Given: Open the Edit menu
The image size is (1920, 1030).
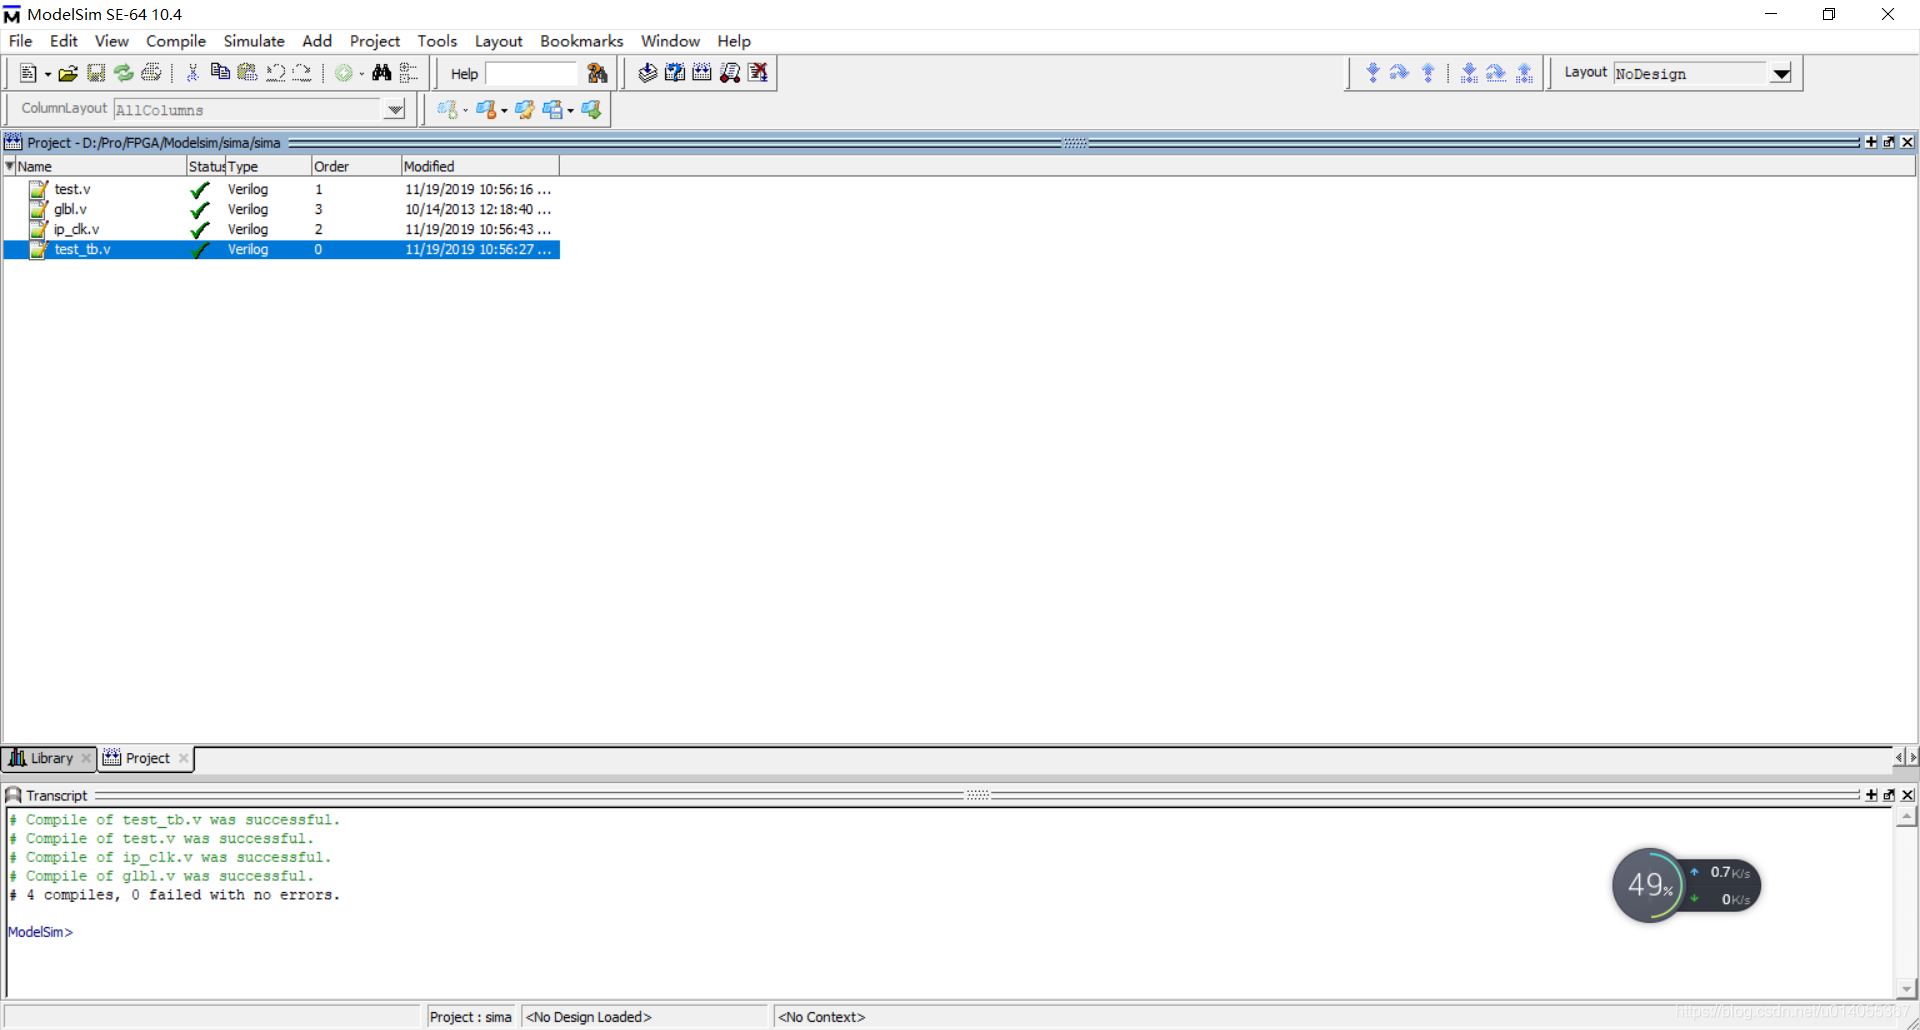Looking at the screenshot, I should [x=63, y=41].
